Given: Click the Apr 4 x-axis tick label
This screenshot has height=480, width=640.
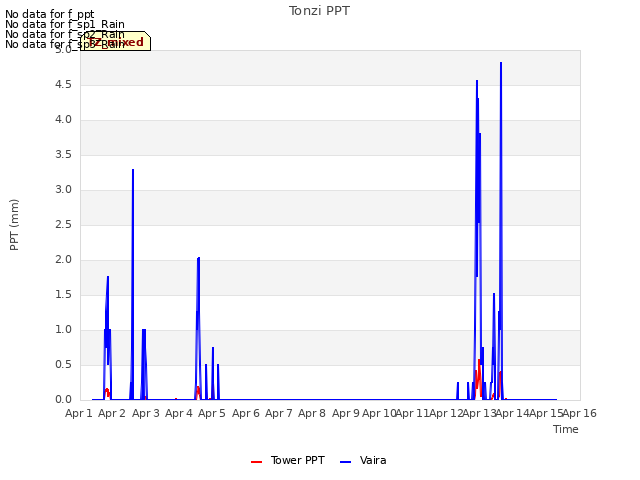Looking at the screenshot, I should coord(179,413).
